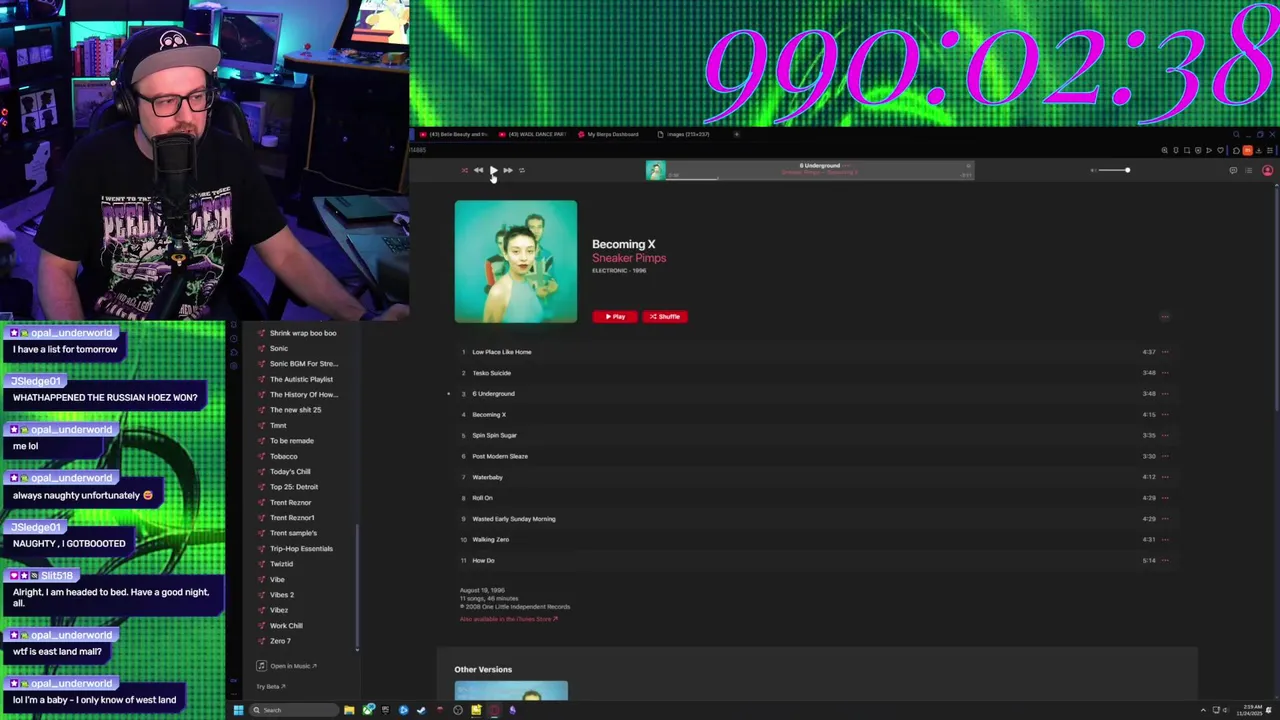The height and width of the screenshot is (720, 1280).
Task: Open more options for Roll On
Action: (x=1164, y=498)
